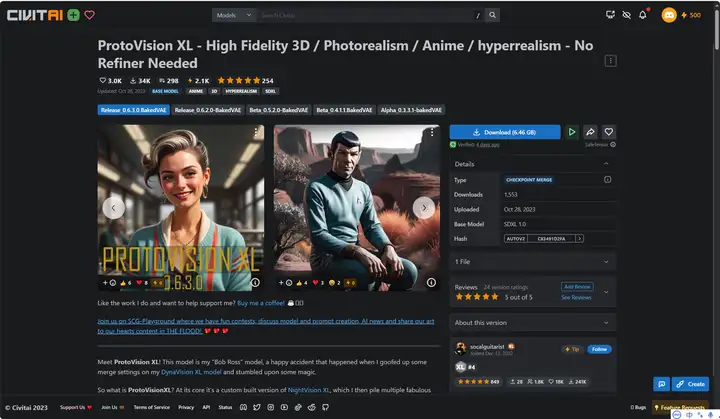720x419 pixels.
Task: Go to the next gallery image
Action: (x=424, y=208)
